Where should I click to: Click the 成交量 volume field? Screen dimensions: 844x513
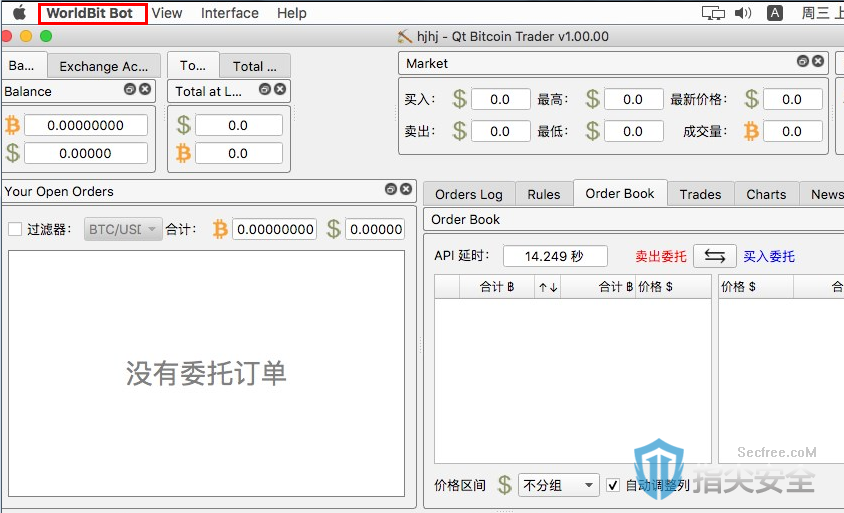point(792,131)
